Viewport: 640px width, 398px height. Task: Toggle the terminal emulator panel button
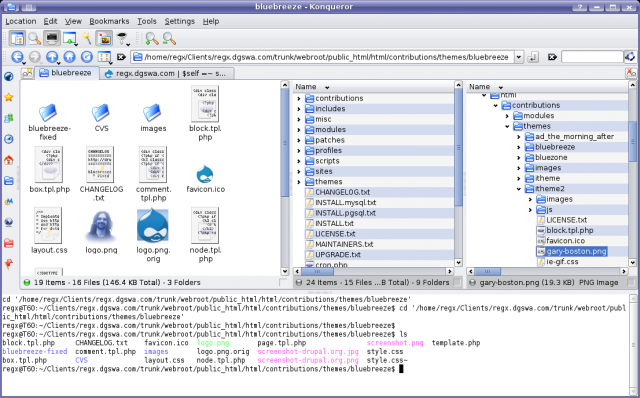click(52, 38)
